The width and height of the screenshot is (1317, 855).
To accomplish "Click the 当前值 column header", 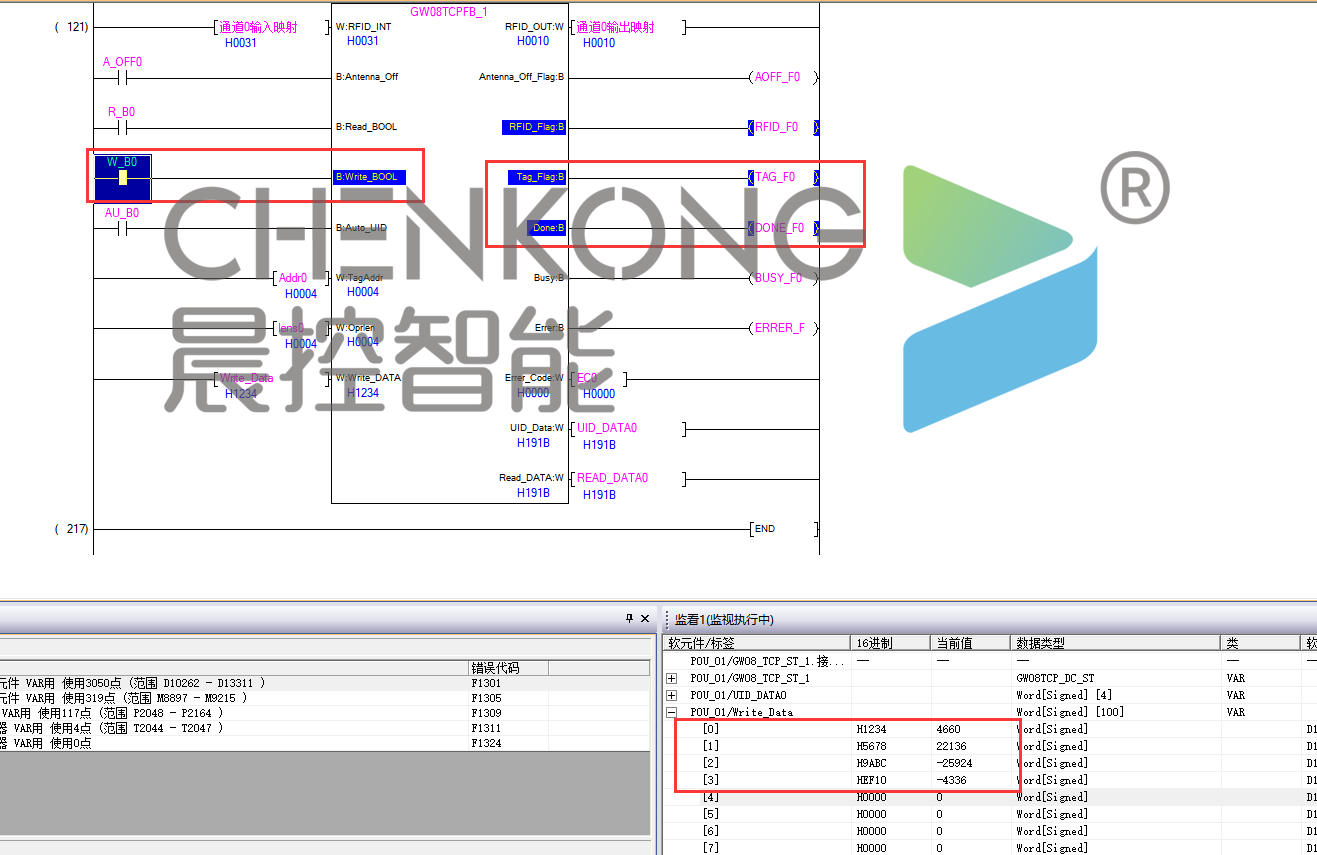I will (970, 643).
